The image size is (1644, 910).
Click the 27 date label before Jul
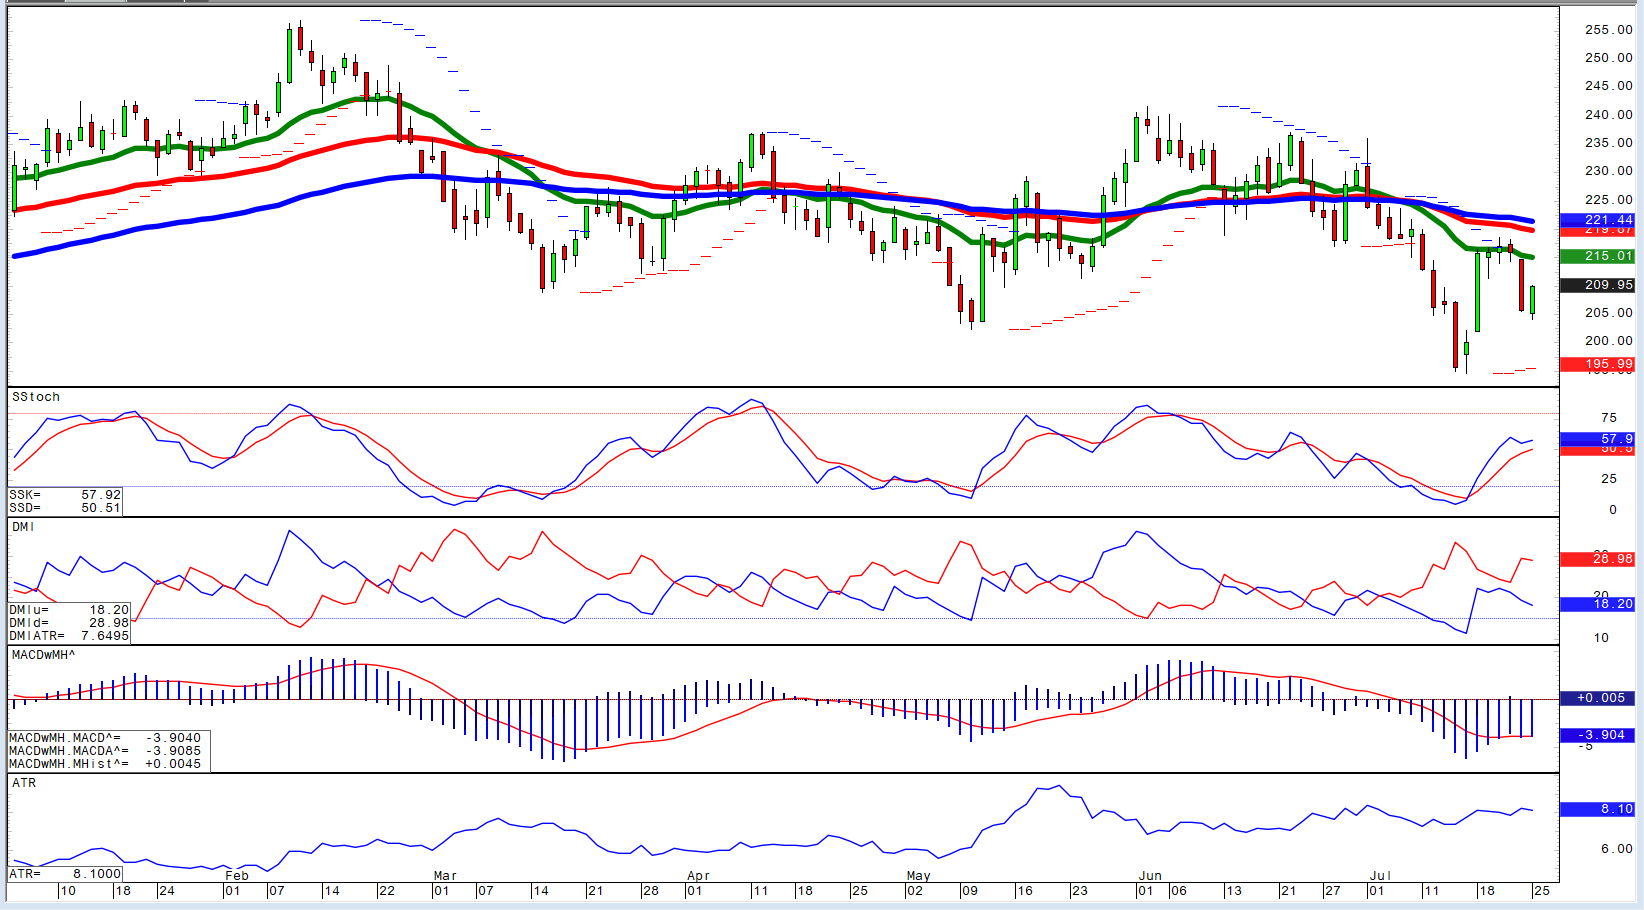point(1333,891)
